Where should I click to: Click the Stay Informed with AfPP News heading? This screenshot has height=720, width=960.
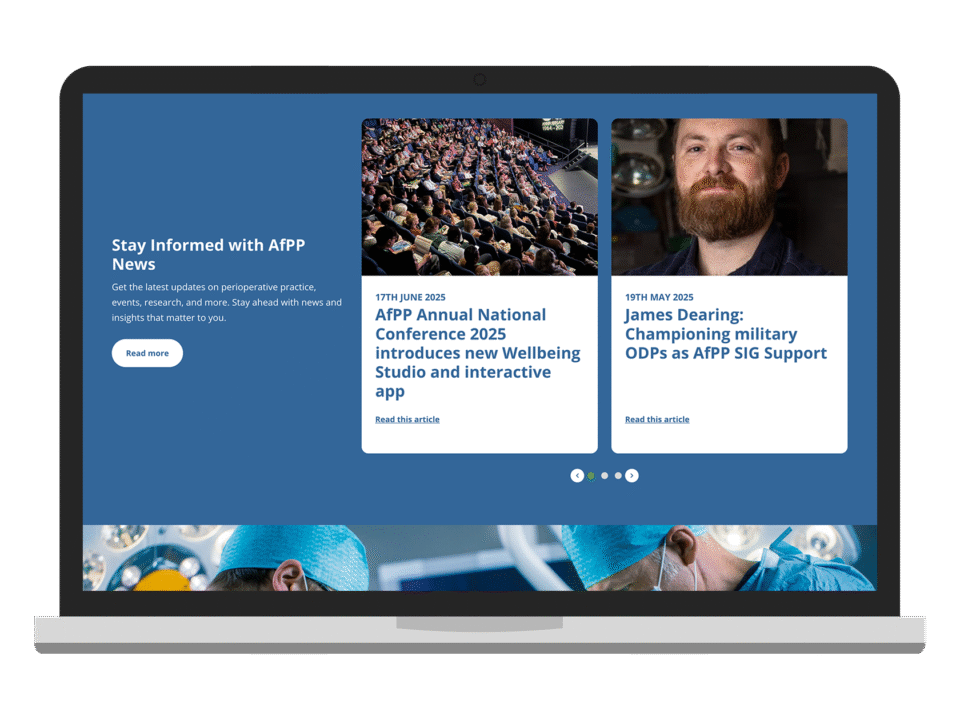[208, 255]
